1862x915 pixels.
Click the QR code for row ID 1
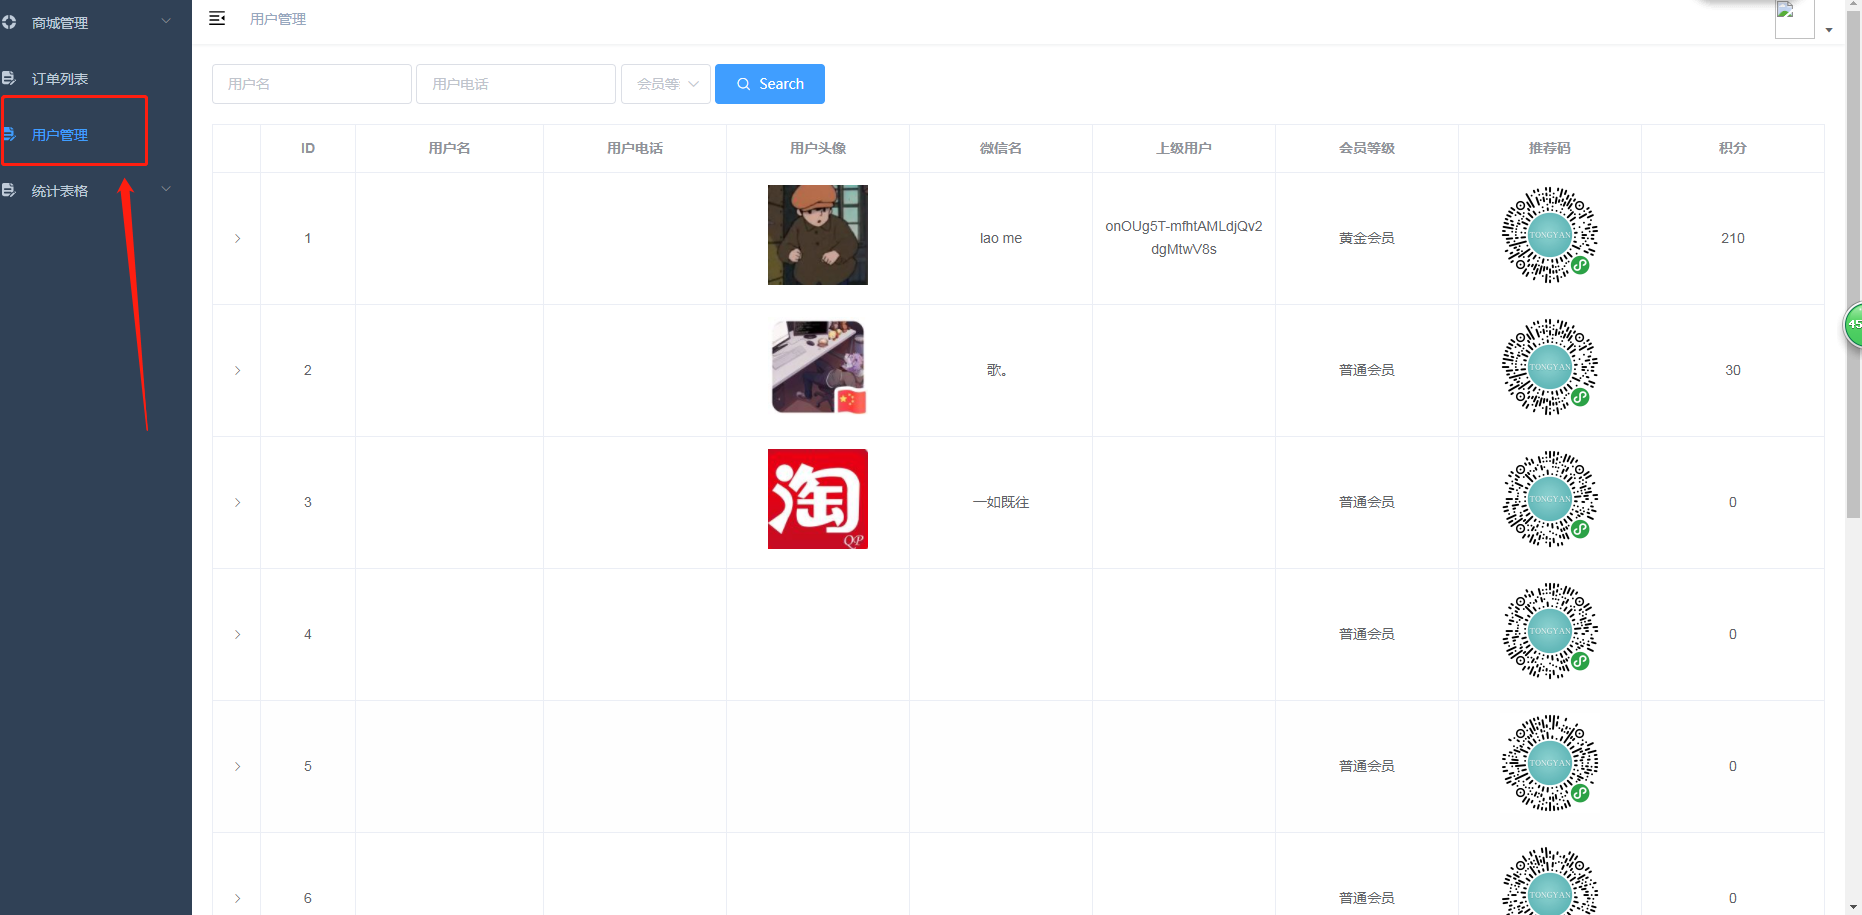1550,235
